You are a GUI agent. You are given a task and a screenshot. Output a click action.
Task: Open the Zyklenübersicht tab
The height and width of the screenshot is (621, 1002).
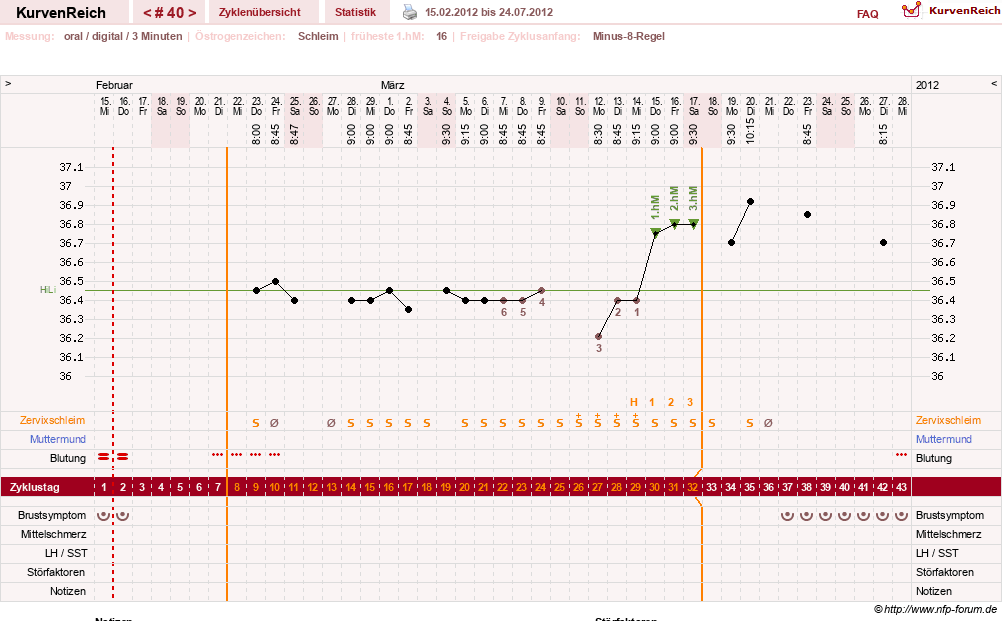(x=259, y=12)
